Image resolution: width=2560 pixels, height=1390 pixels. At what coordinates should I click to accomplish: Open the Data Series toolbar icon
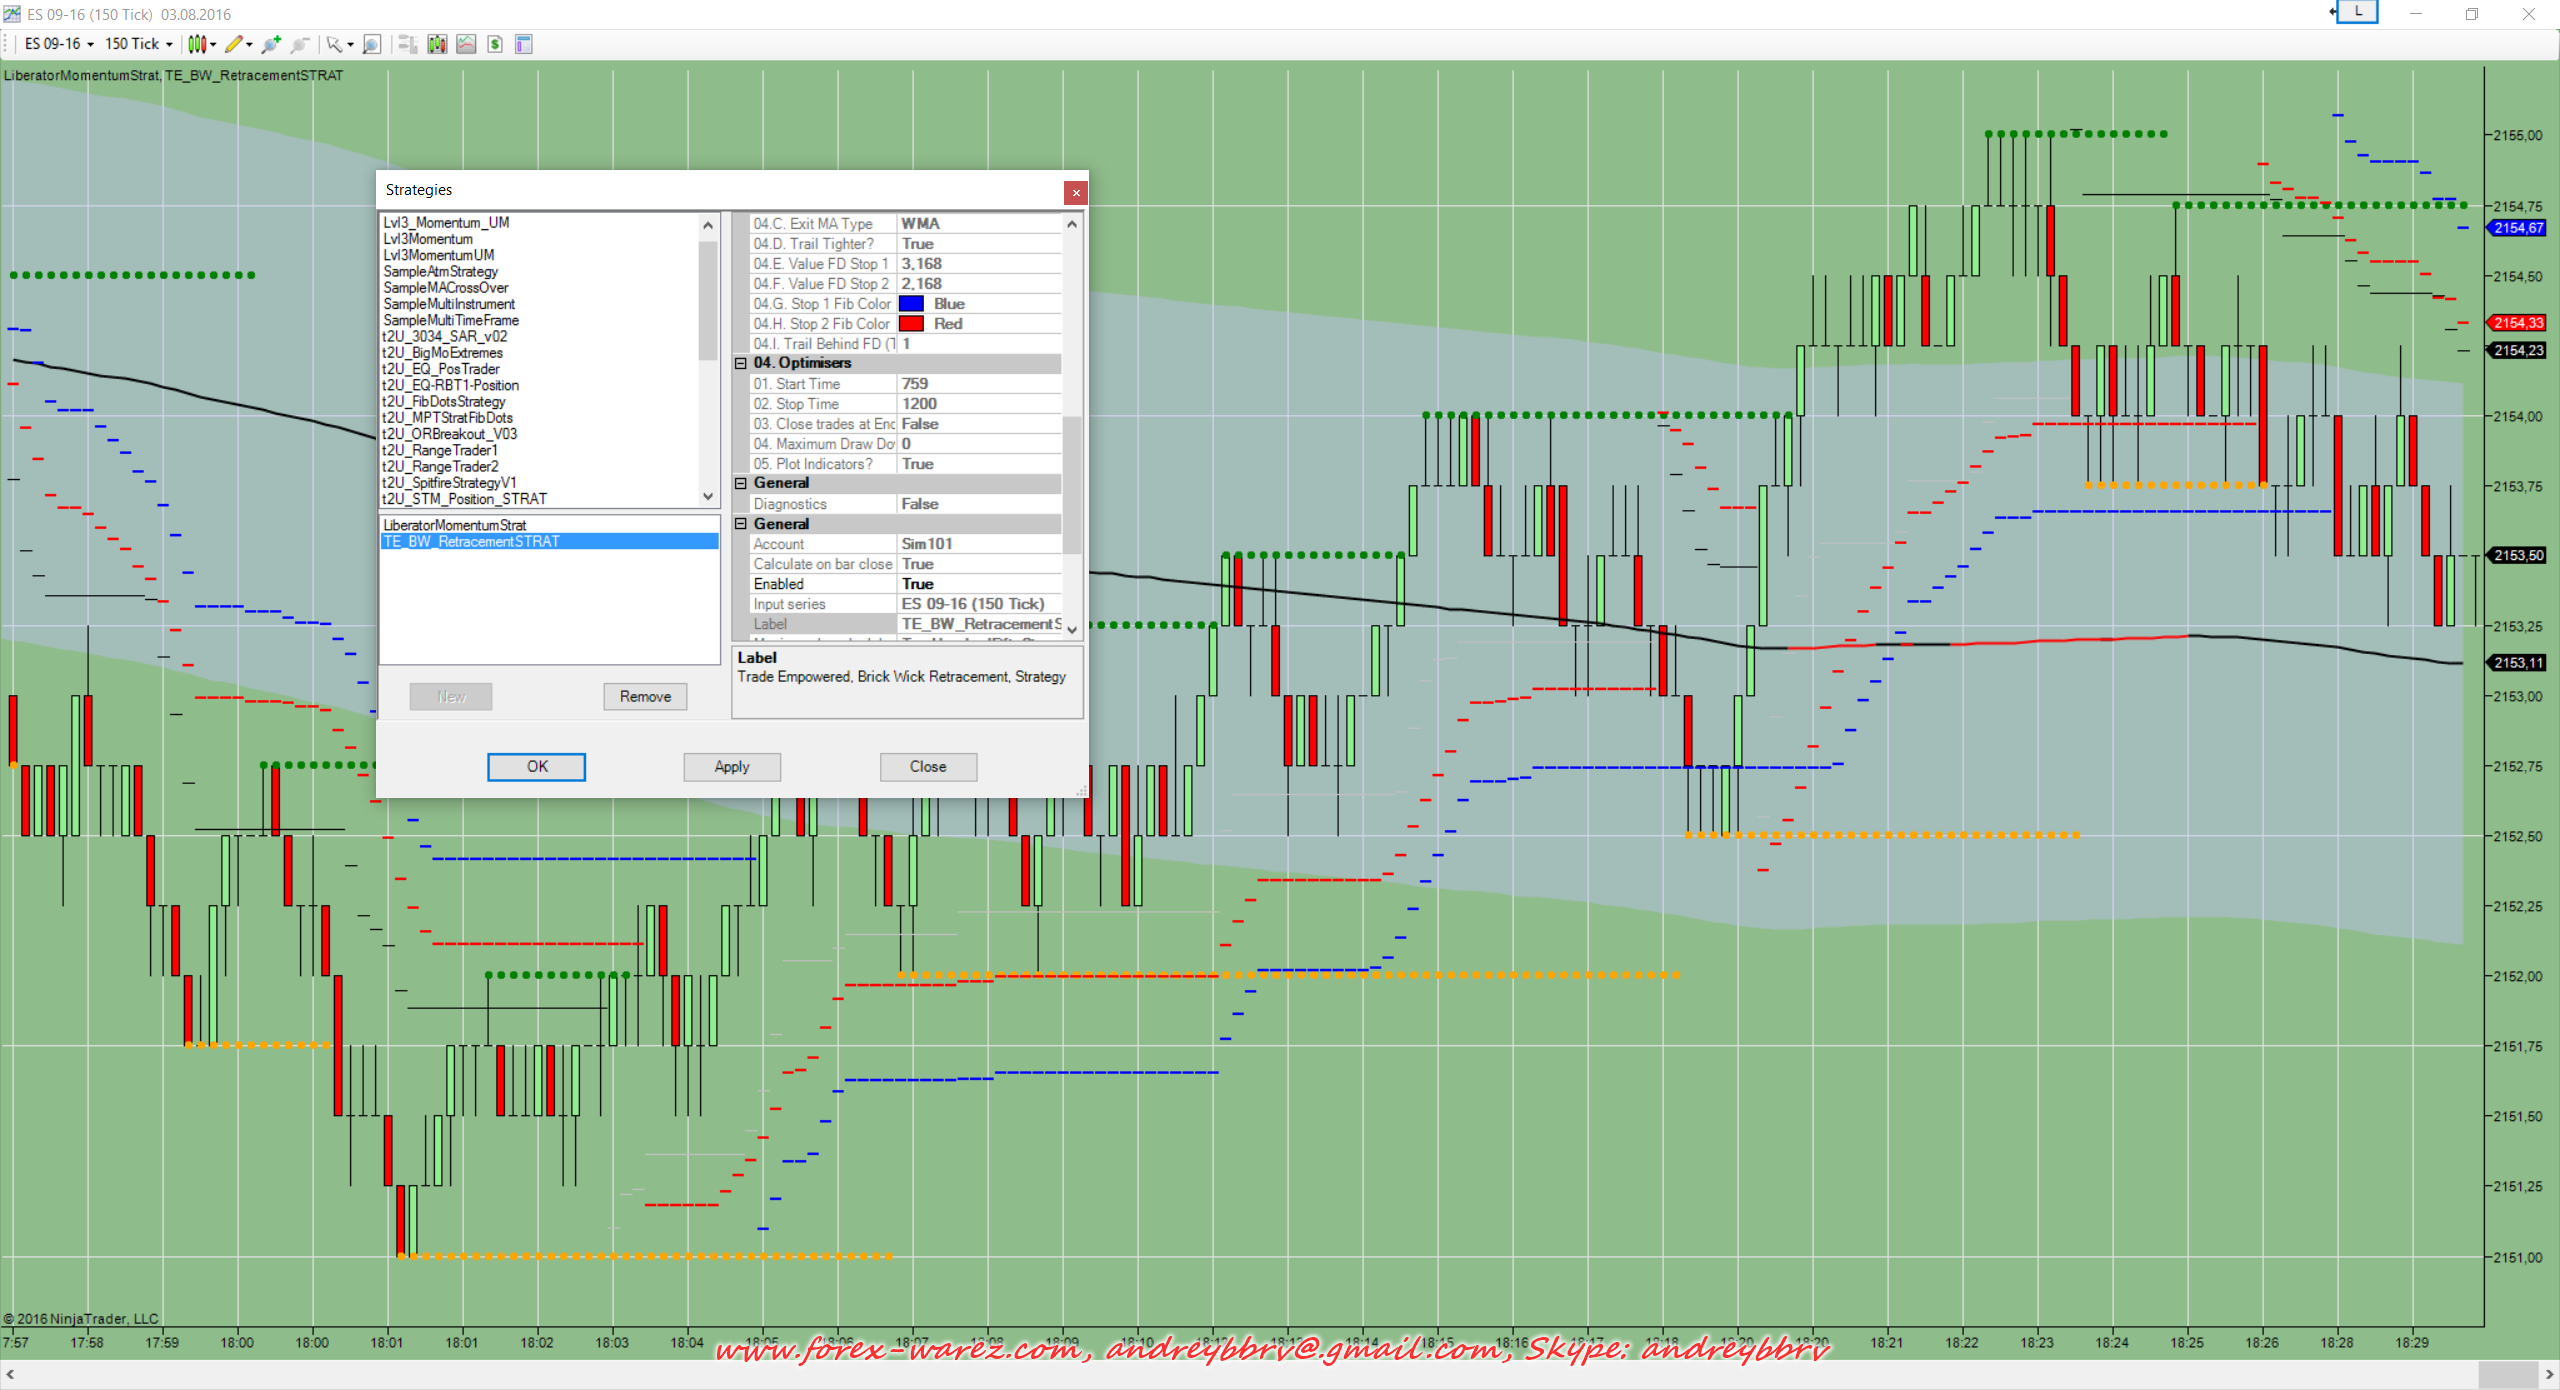[437, 44]
